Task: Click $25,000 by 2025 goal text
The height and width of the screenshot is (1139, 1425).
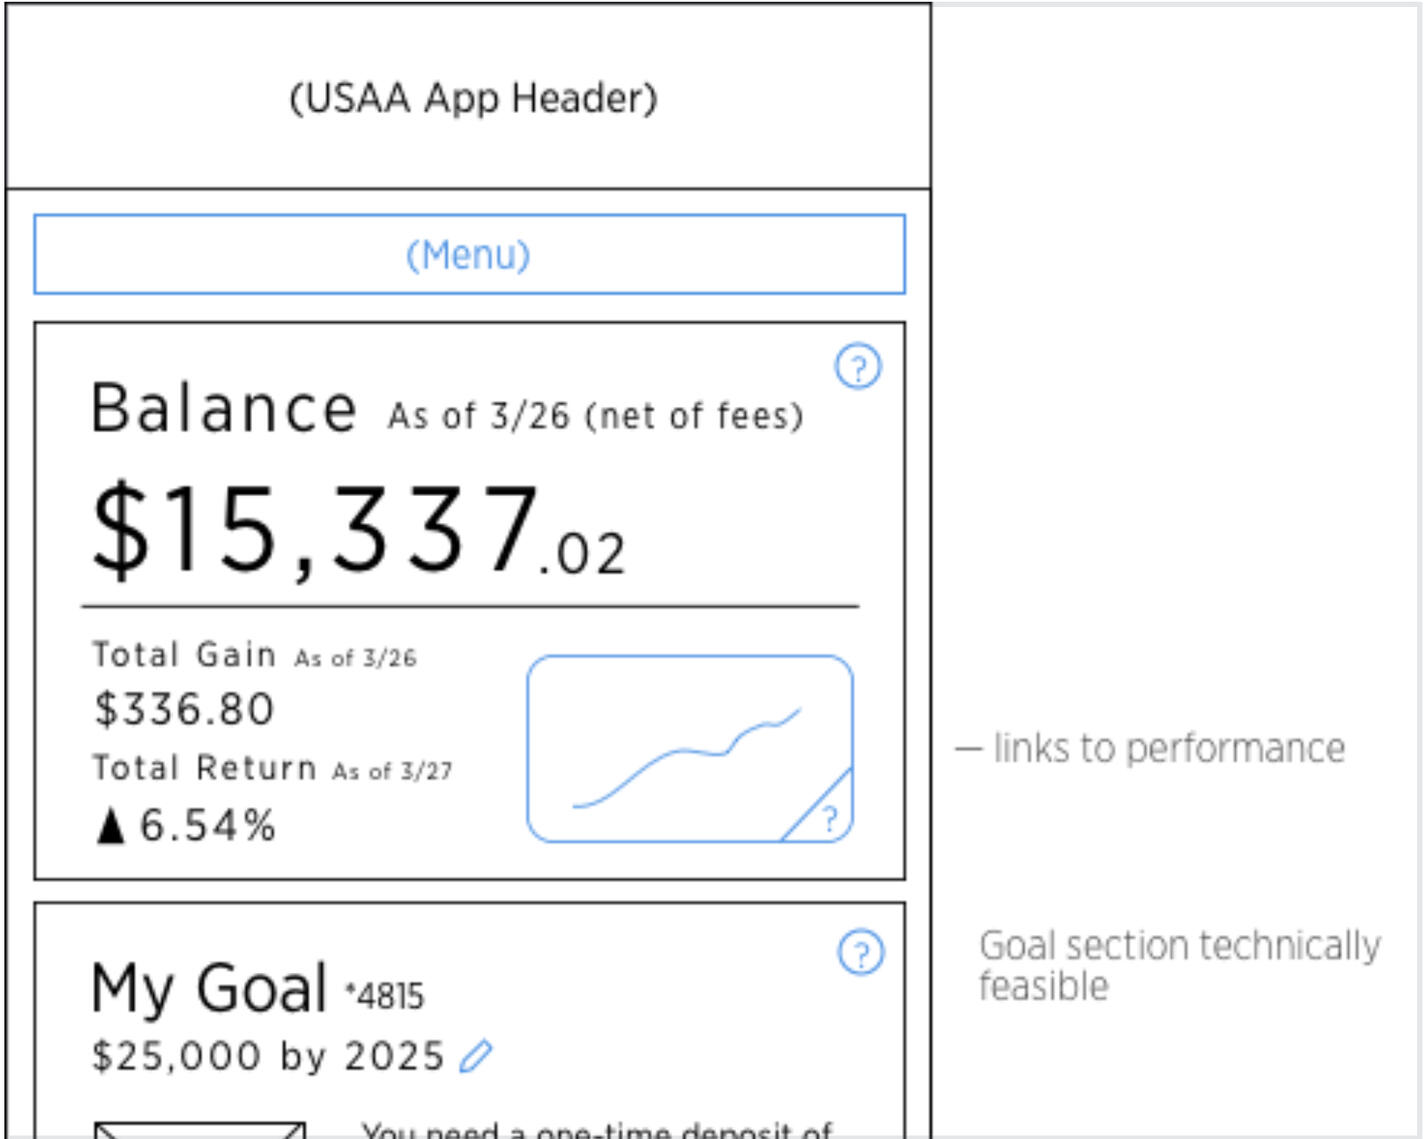Action: [267, 1055]
